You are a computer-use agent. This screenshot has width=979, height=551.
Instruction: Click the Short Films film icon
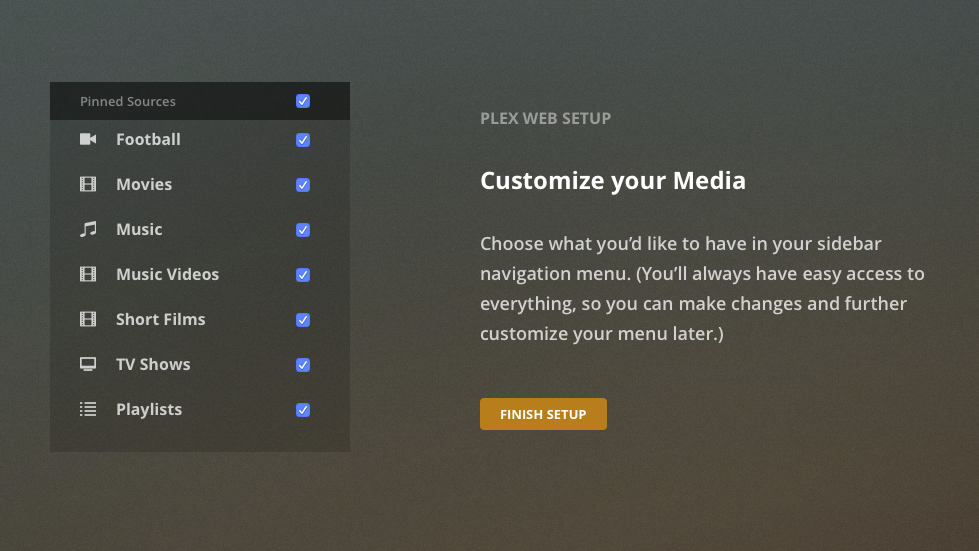tap(88, 319)
